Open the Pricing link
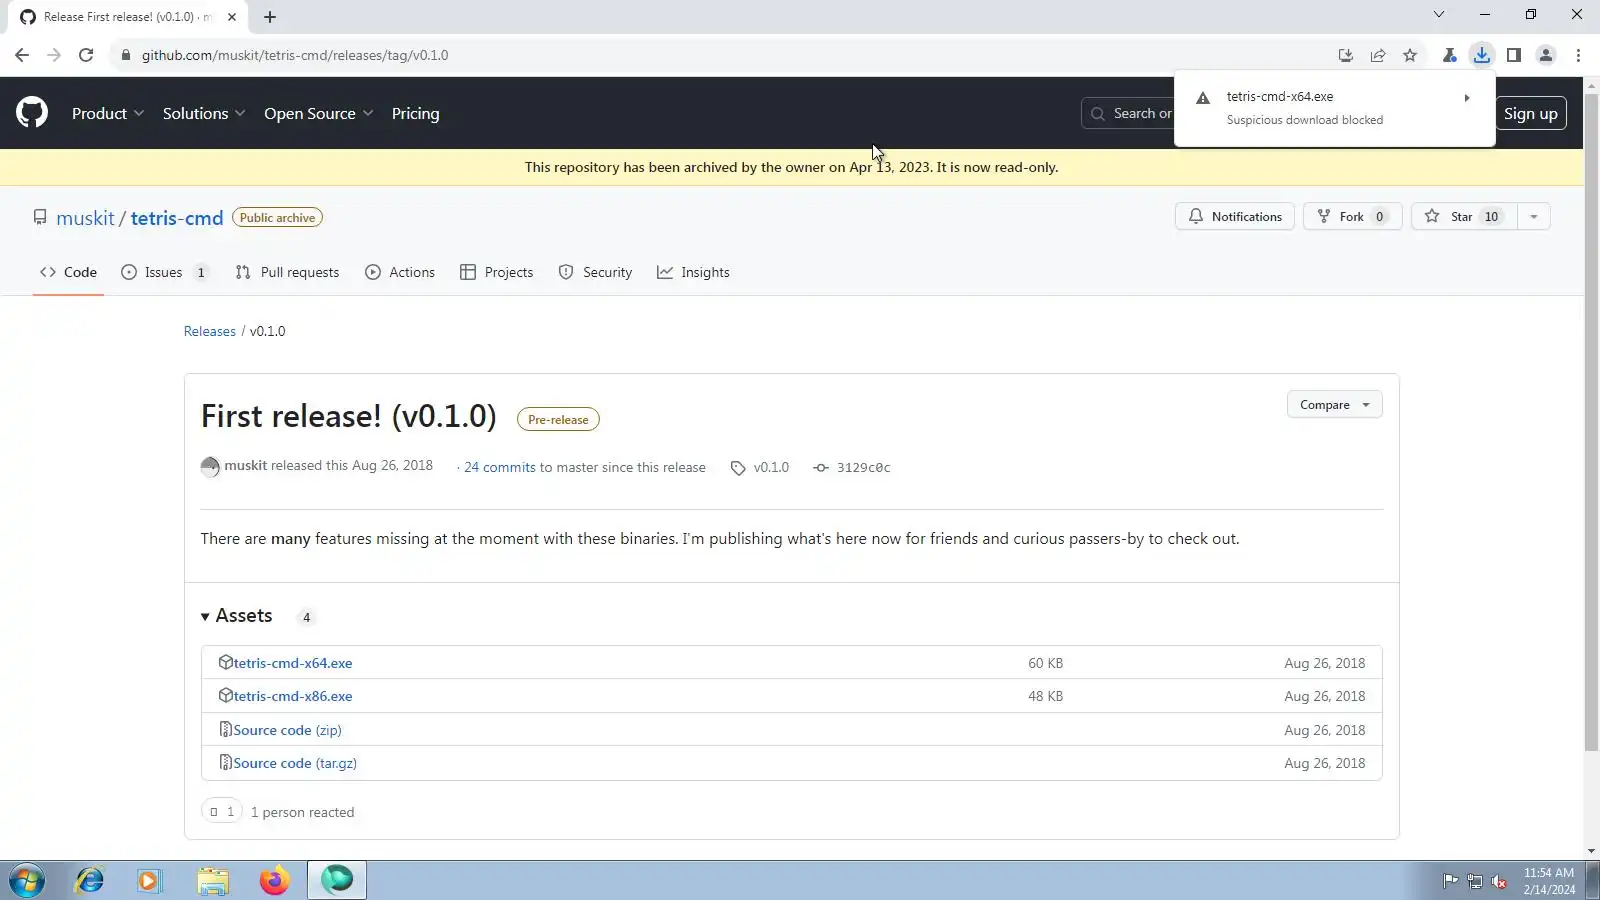The width and height of the screenshot is (1600, 900). pos(416,113)
